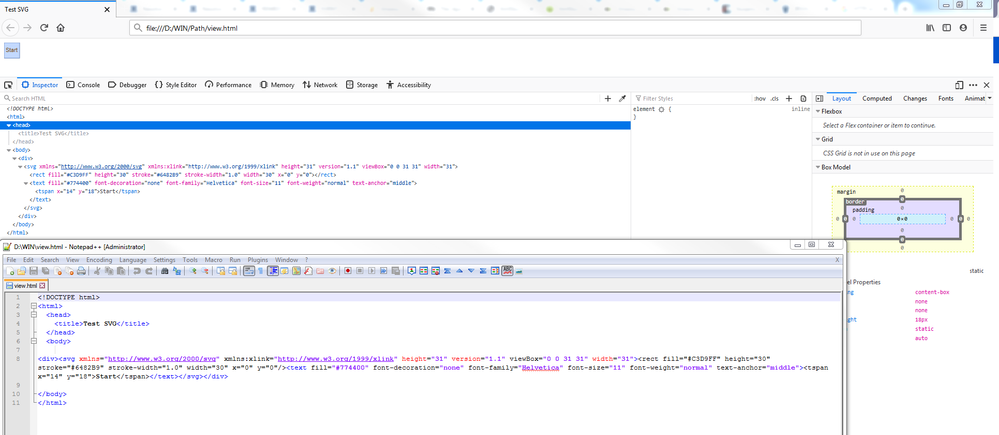Viewport: 999px width, 435px height.
Task: Toggle the :hov pseudo-class panel
Action: tap(759, 99)
